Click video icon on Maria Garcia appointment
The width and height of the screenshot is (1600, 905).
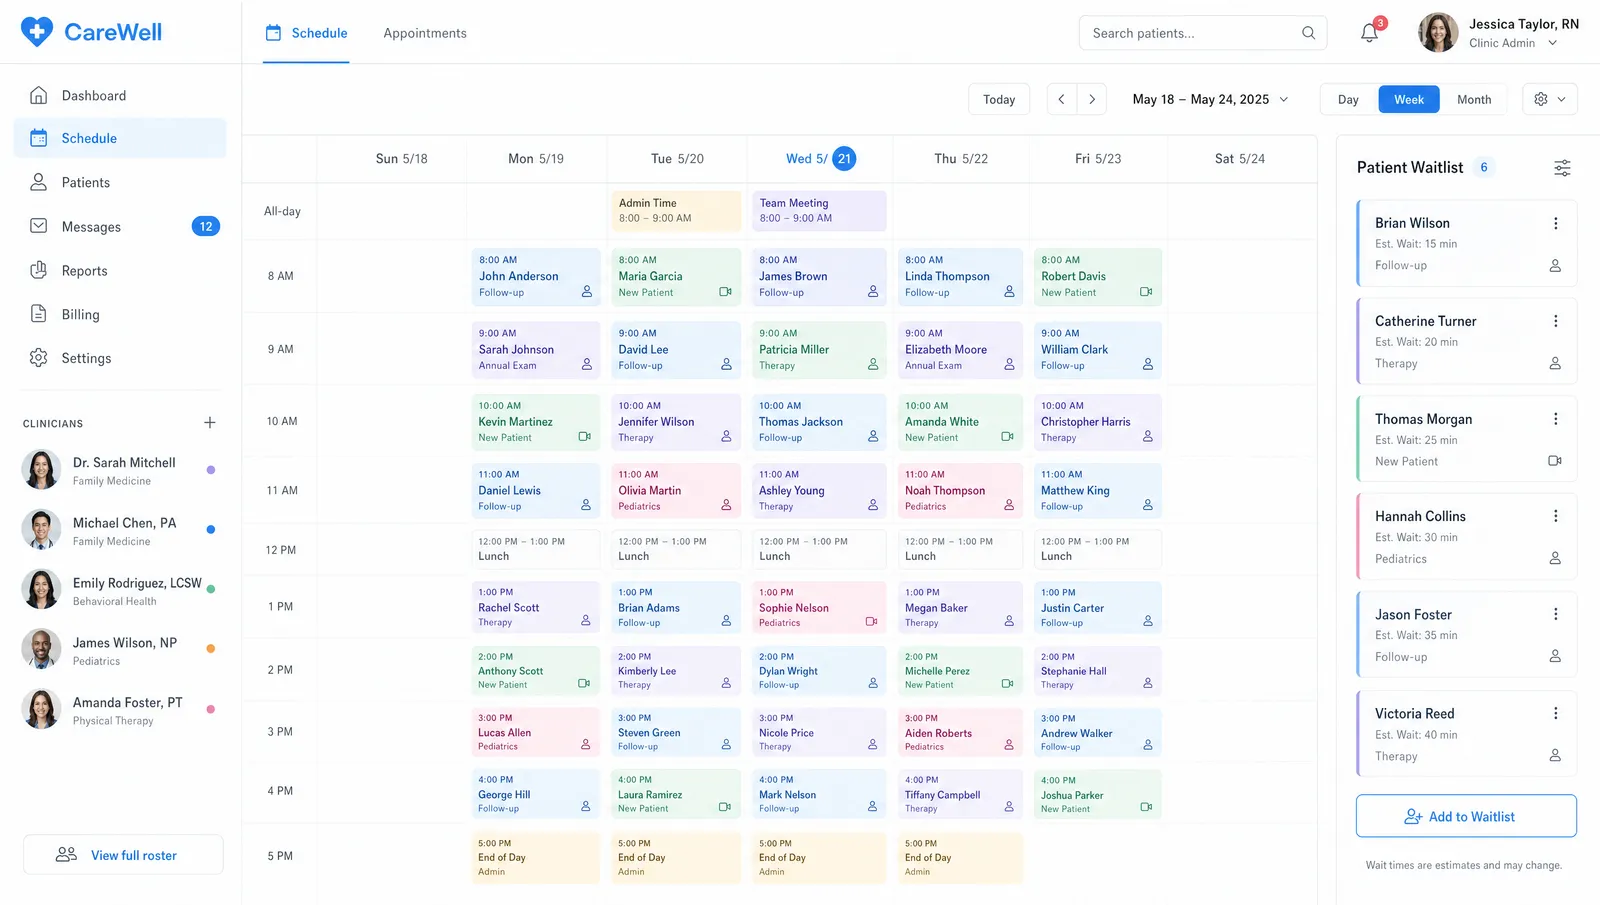click(725, 292)
